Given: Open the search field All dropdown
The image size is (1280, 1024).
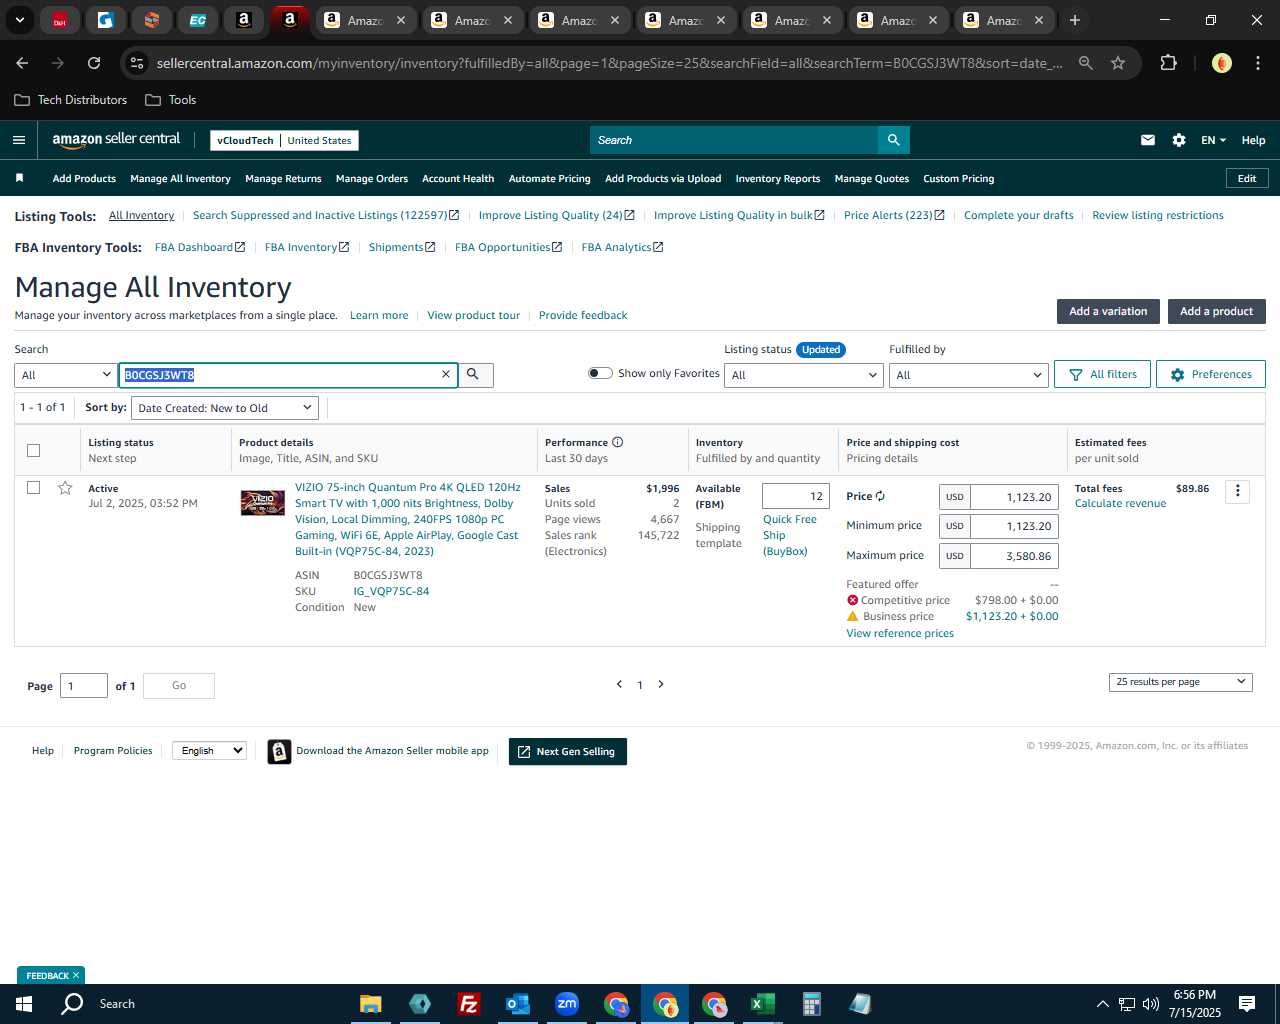Looking at the screenshot, I should (66, 375).
